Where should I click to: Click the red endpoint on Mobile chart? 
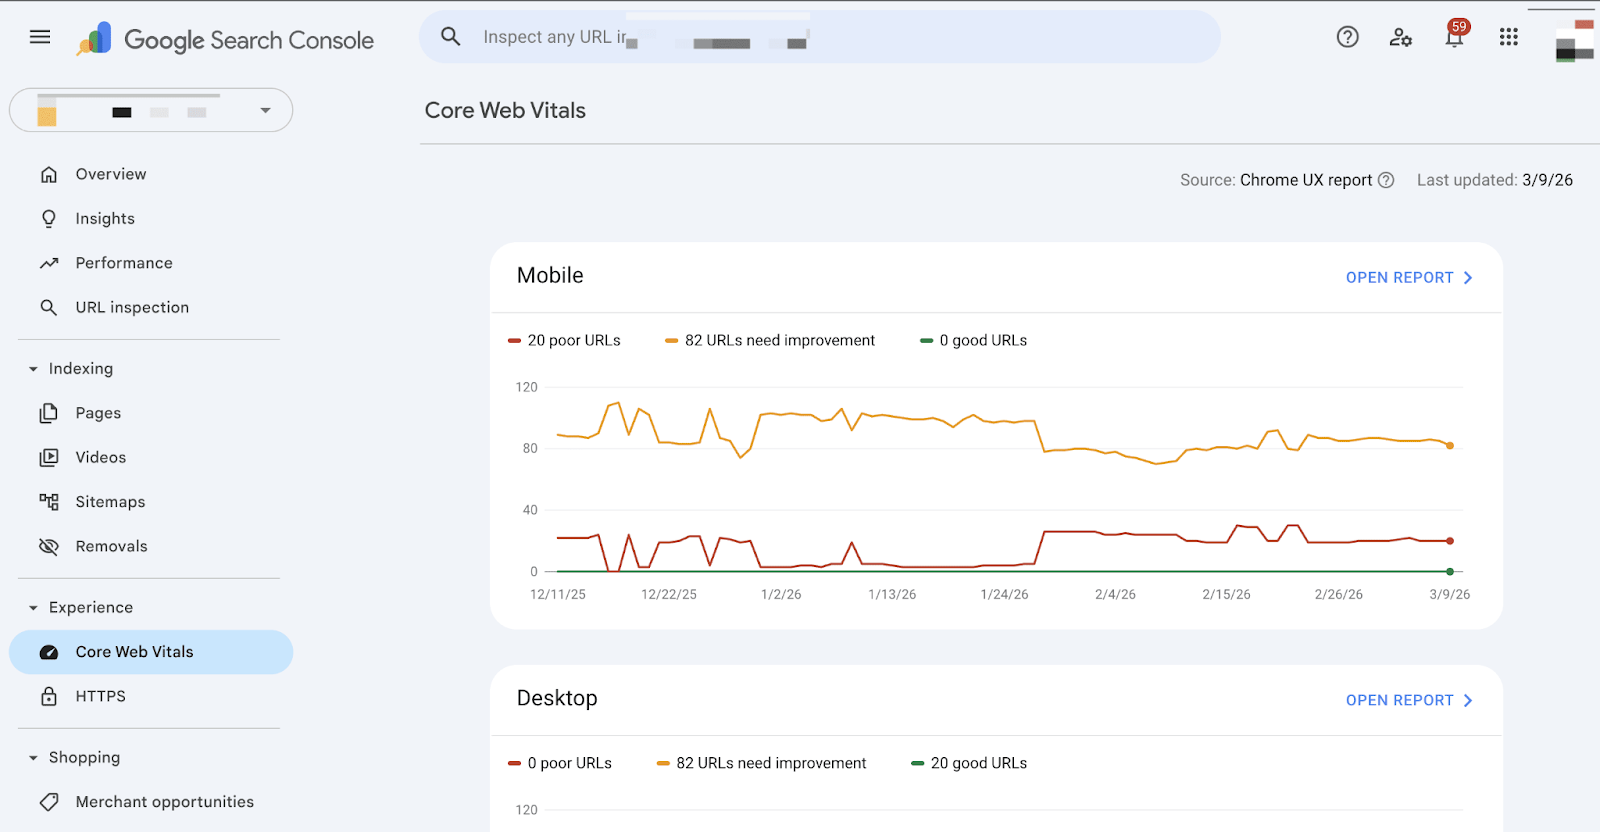[x=1450, y=541]
